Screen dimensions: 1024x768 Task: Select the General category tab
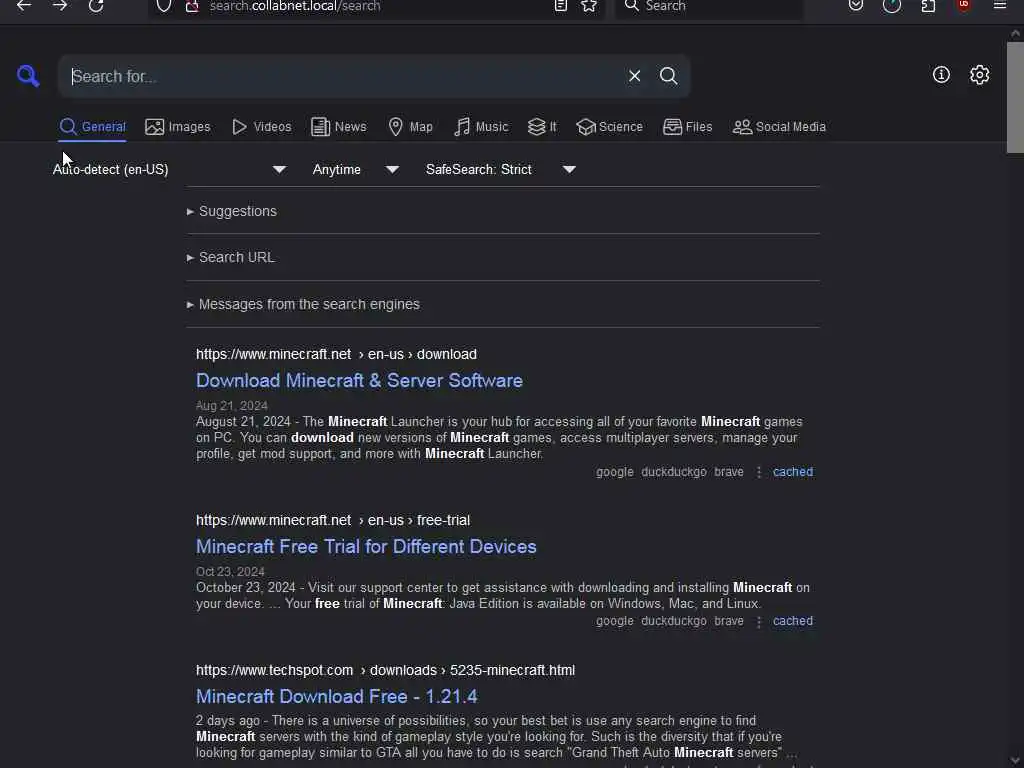coord(92,127)
